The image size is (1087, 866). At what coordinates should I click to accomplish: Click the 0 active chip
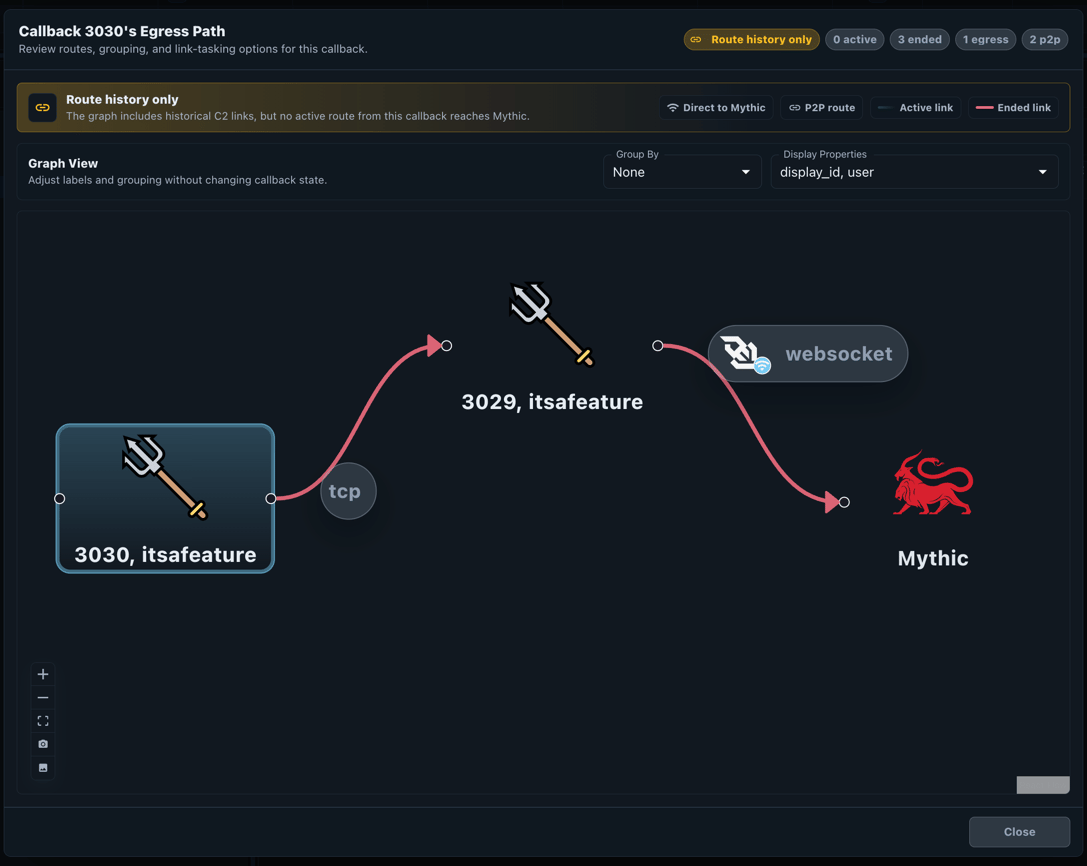click(855, 40)
